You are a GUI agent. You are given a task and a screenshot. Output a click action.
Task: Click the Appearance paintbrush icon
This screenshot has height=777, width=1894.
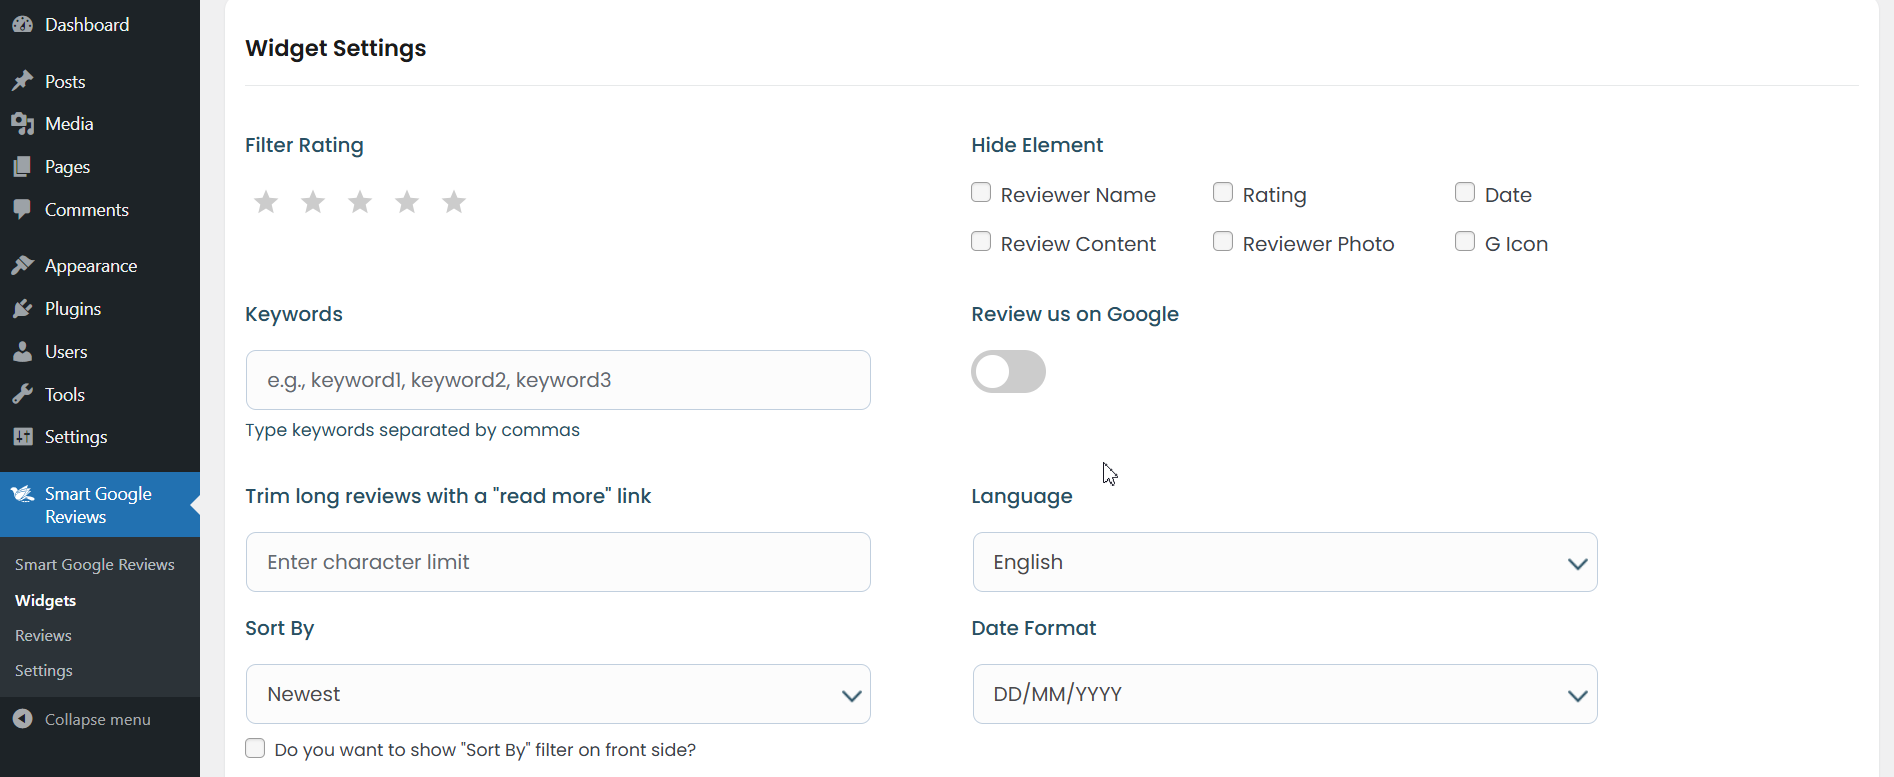(23, 266)
